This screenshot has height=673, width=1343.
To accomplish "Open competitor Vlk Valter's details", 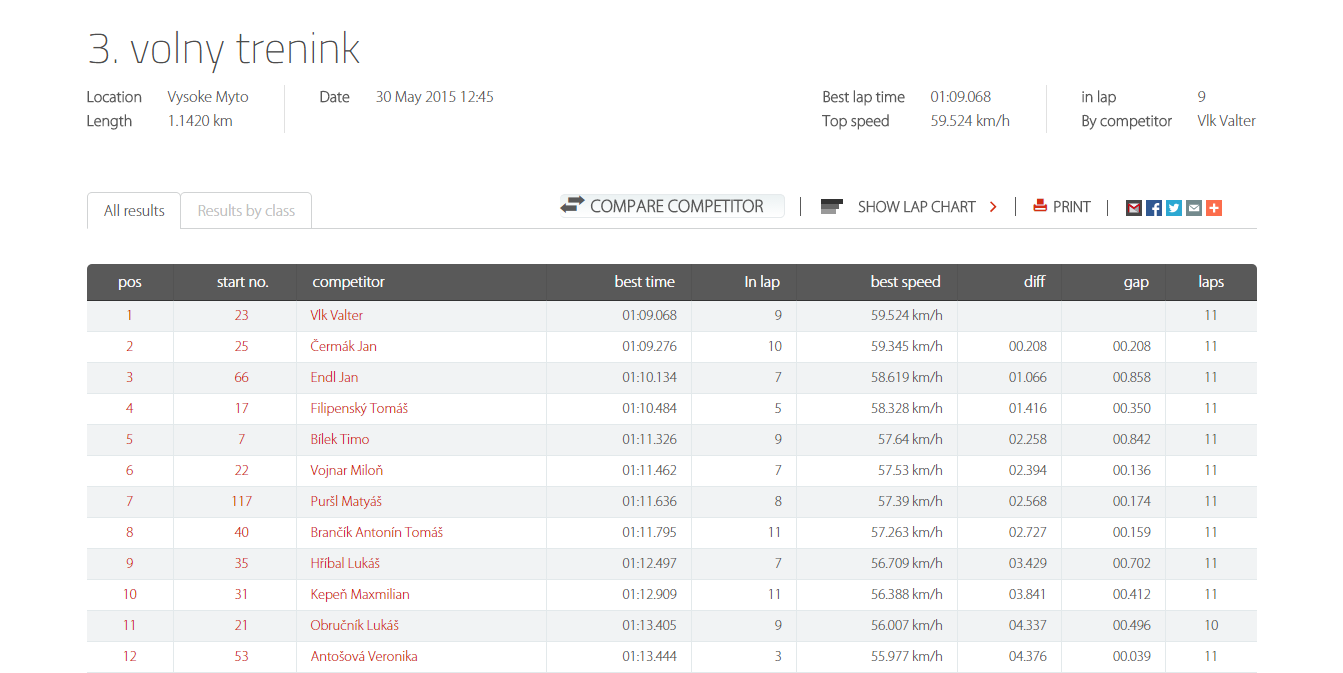I will click(x=337, y=315).
